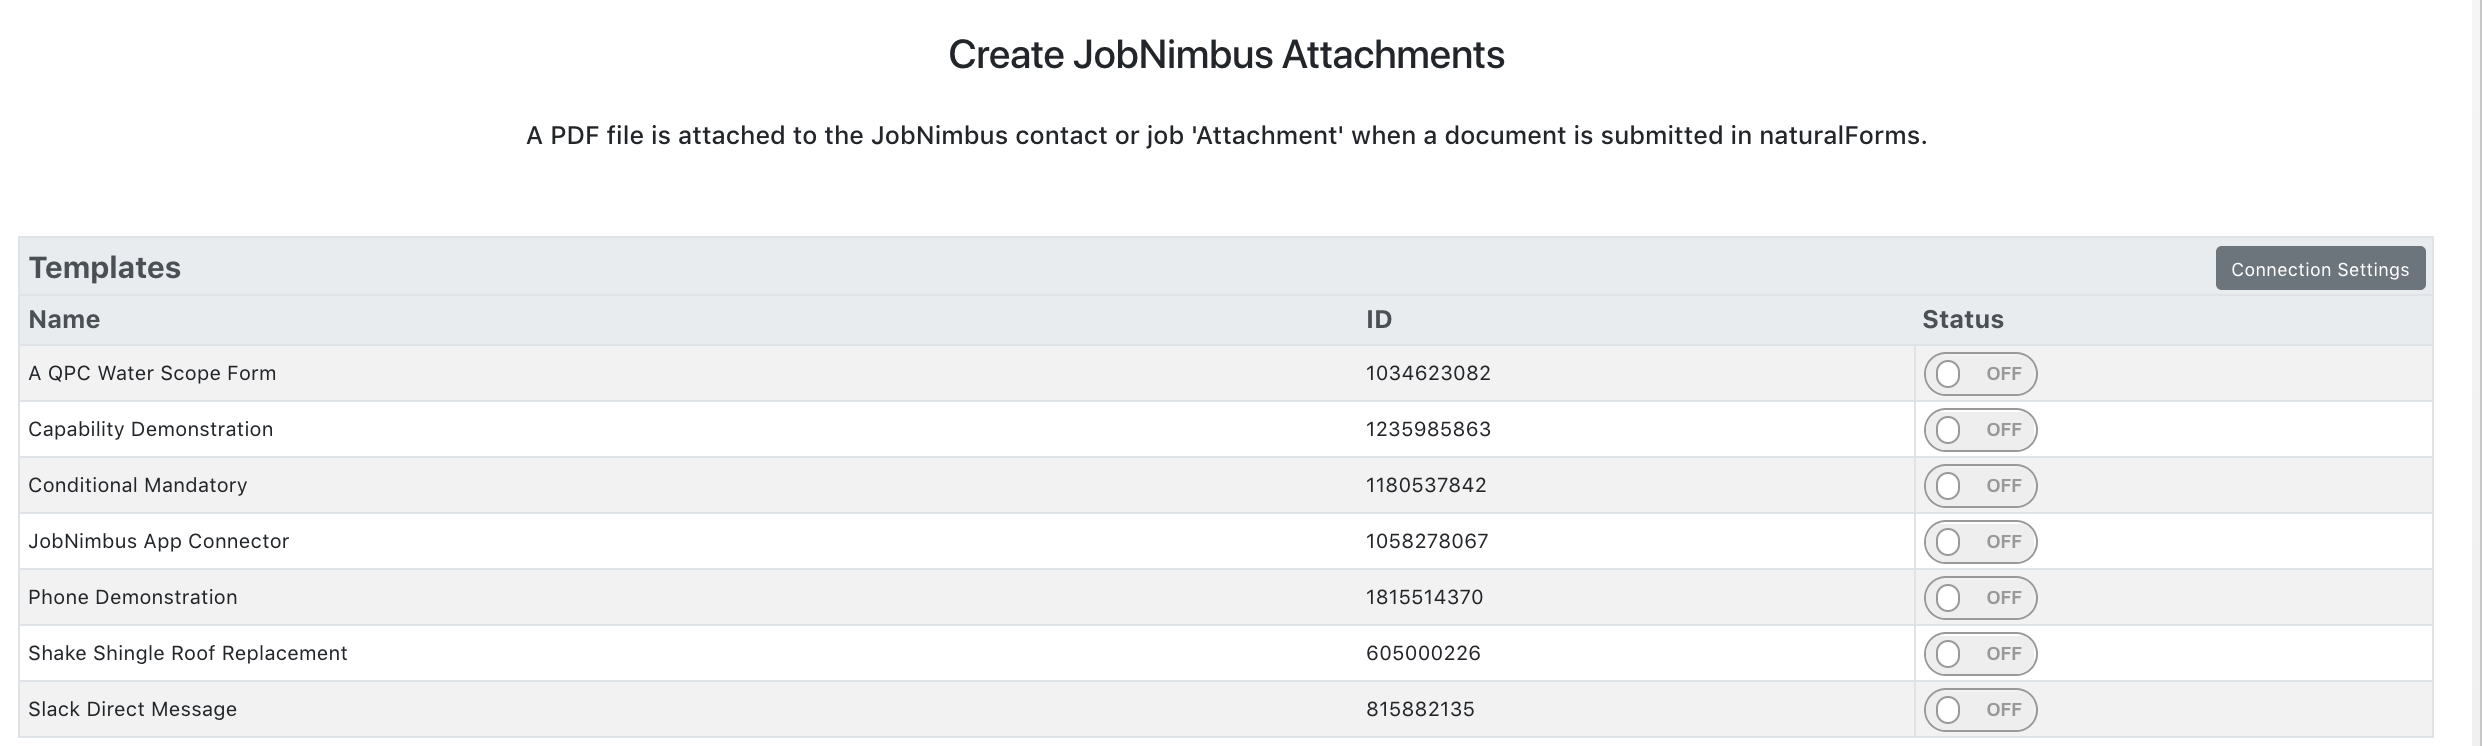Switch on Phone Demonstration status

1980,598
